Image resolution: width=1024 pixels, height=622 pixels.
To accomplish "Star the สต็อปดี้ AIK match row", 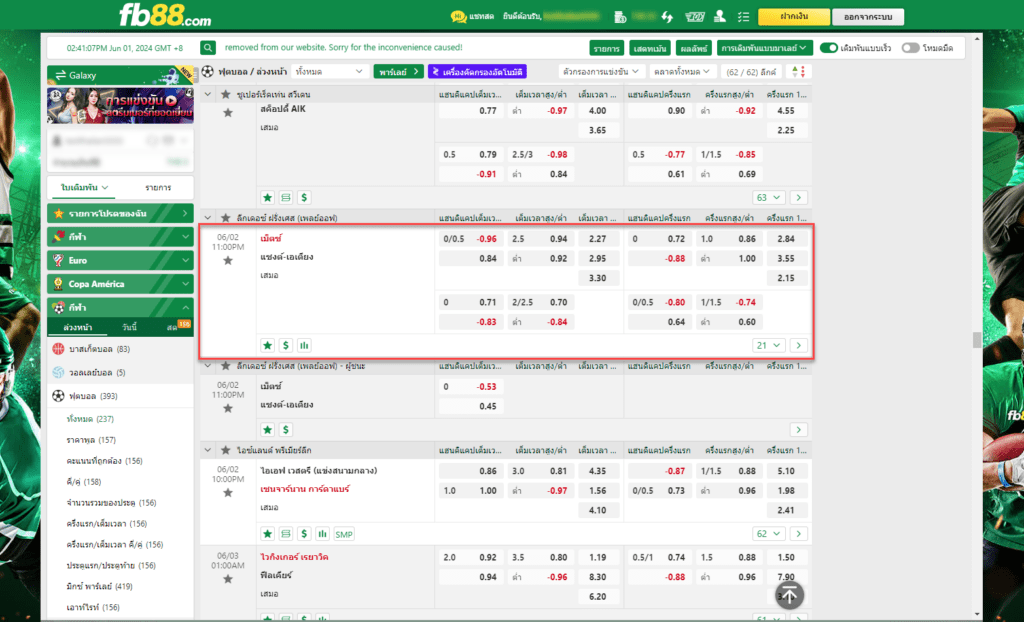I will pos(228,112).
